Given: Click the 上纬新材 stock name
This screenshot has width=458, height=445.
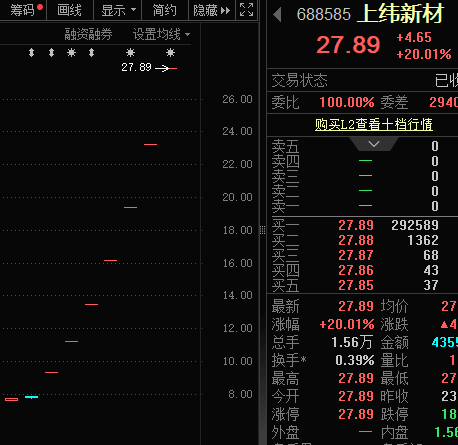Looking at the screenshot, I should point(400,13).
